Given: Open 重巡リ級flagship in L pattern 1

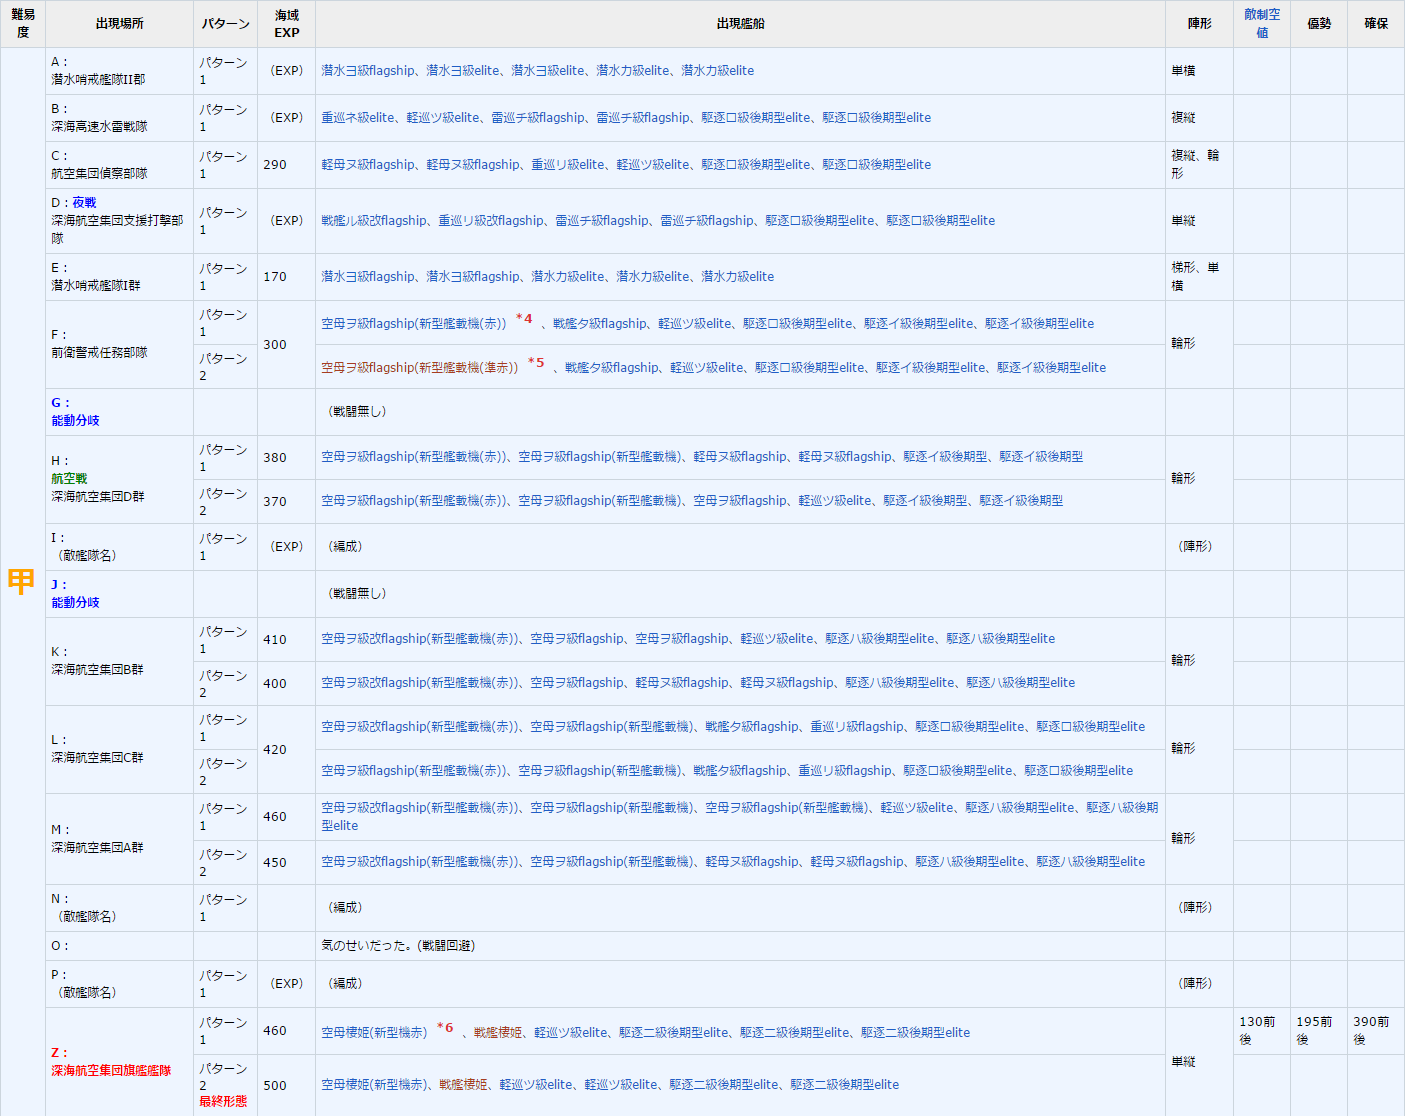Looking at the screenshot, I should pyautogui.click(x=857, y=727).
